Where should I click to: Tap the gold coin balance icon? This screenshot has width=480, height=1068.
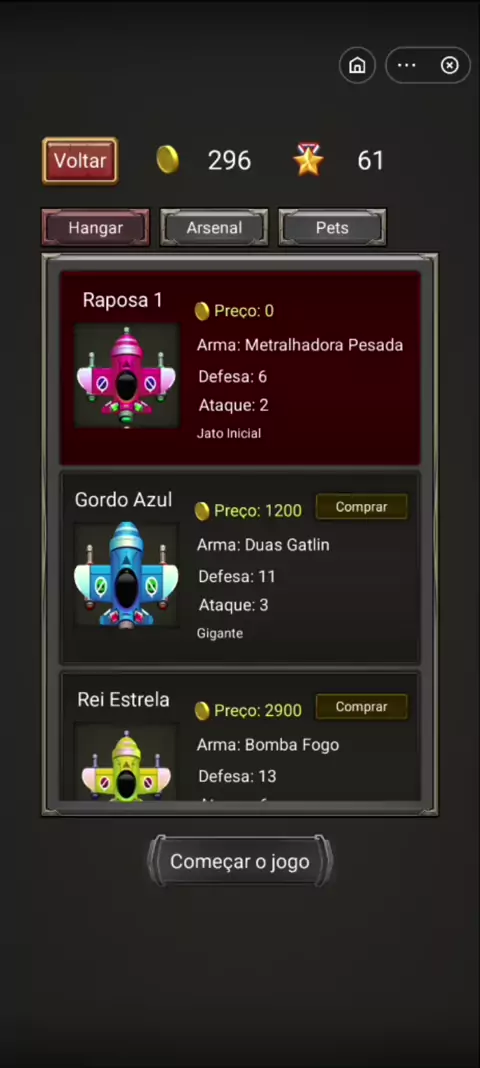pyautogui.click(x=167, y=160)
